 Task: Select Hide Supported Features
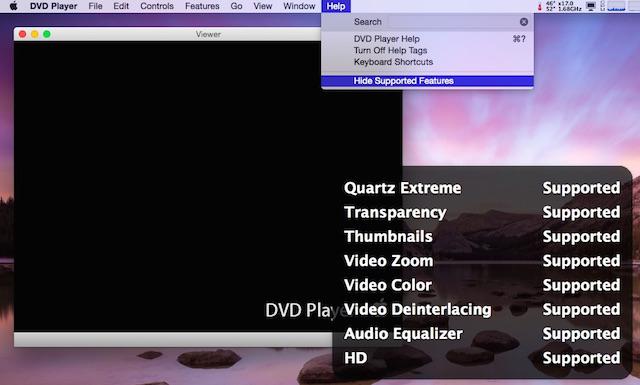427,81
